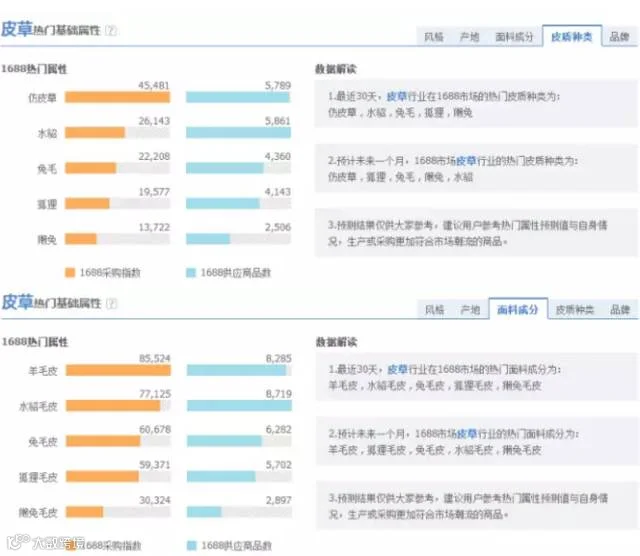
Task: Click the help icon beside upper 皮草热门基础属性 title
Action: pyautogui.click(x=111, y=30)
